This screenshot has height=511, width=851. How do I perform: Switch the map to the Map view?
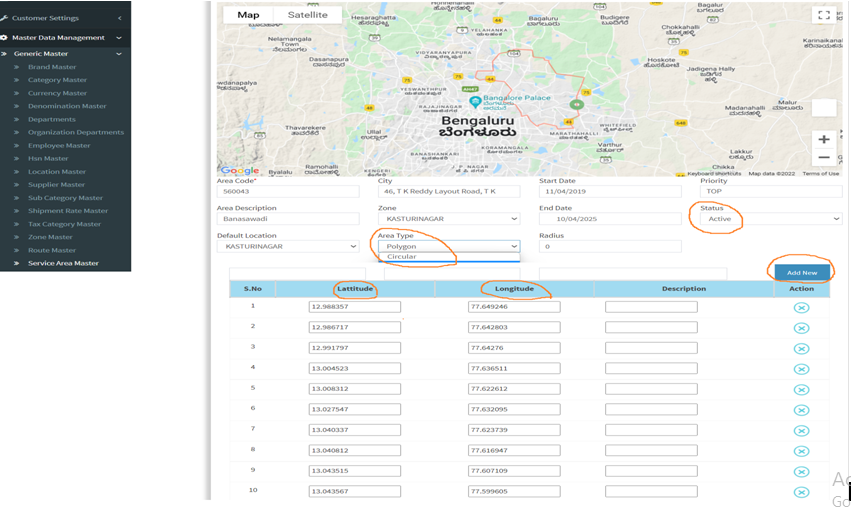tap(248, 15)
